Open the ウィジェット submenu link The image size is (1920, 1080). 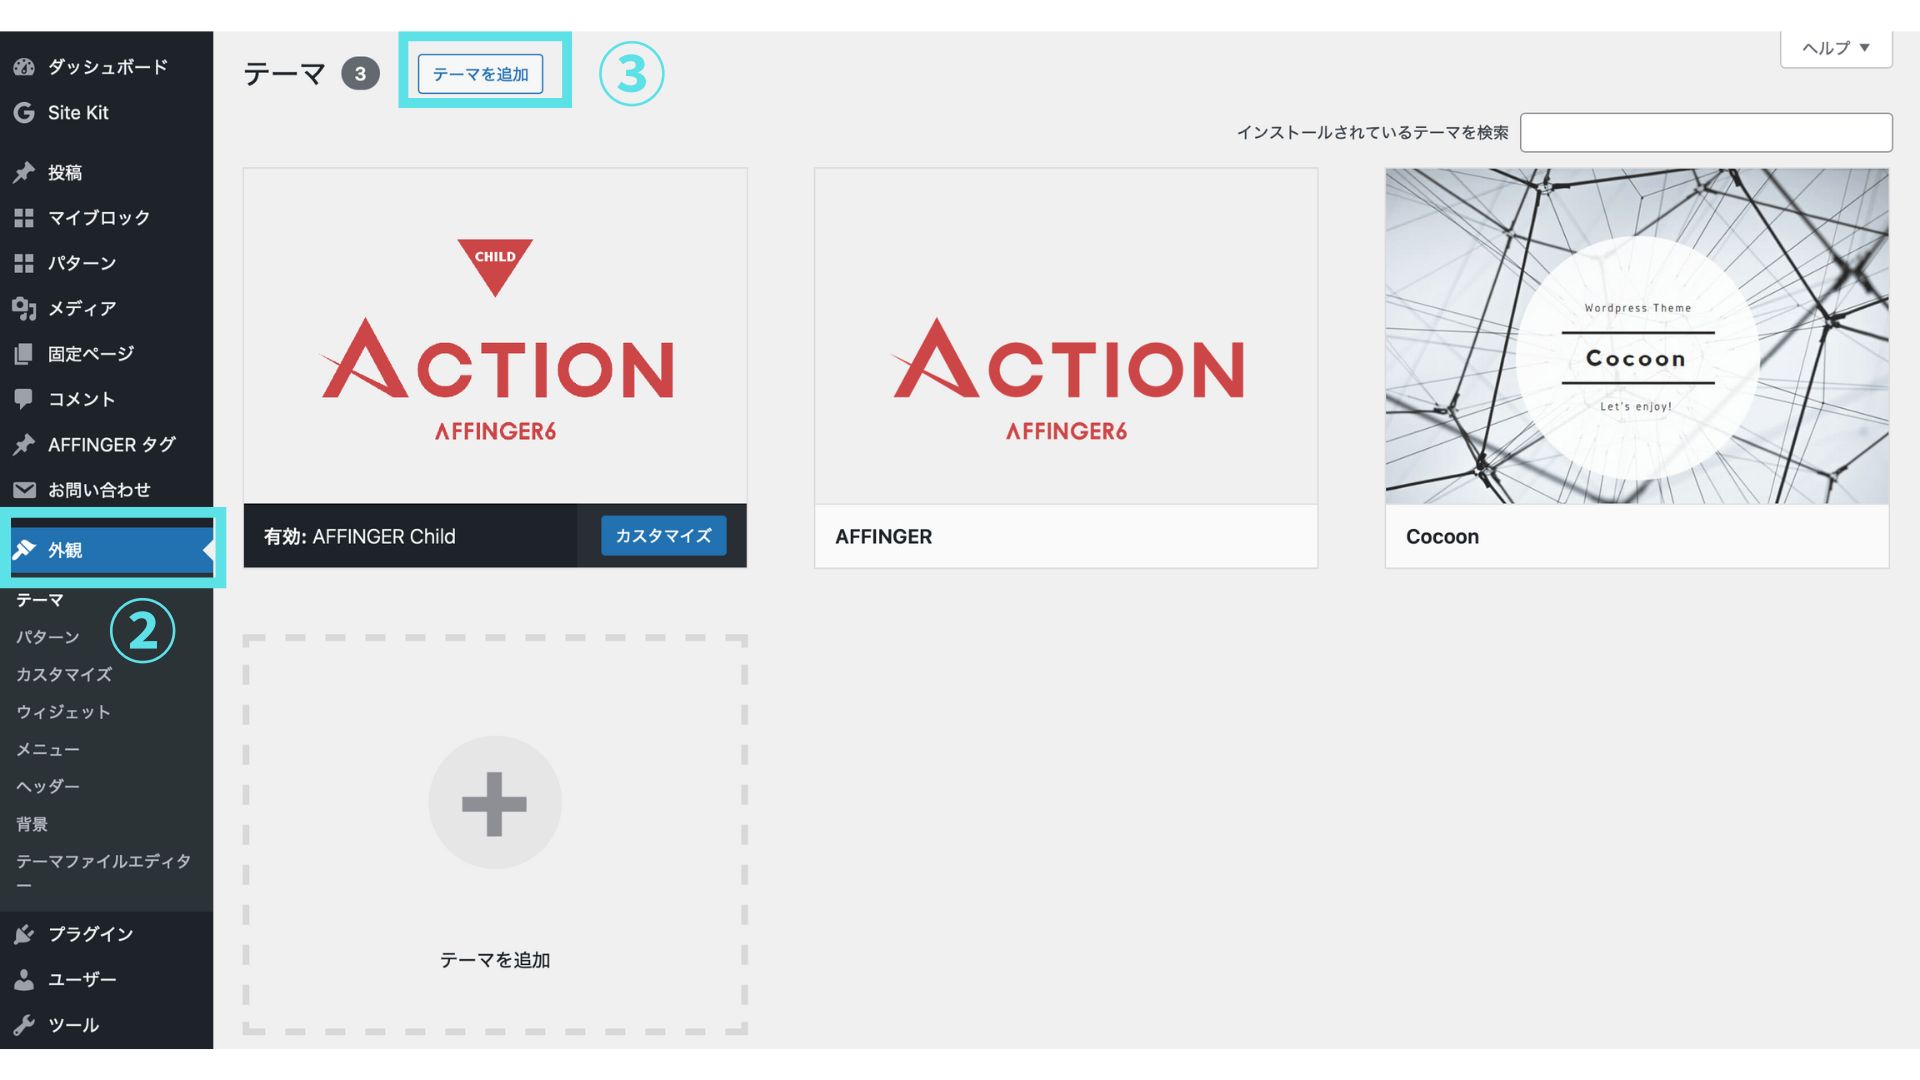point(63,712)
